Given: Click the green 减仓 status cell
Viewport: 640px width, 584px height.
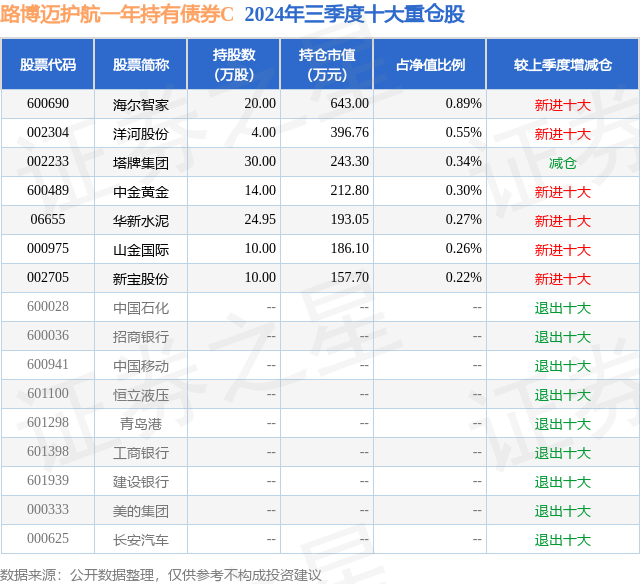Looking at the screenshot, I should click(562, 163).
